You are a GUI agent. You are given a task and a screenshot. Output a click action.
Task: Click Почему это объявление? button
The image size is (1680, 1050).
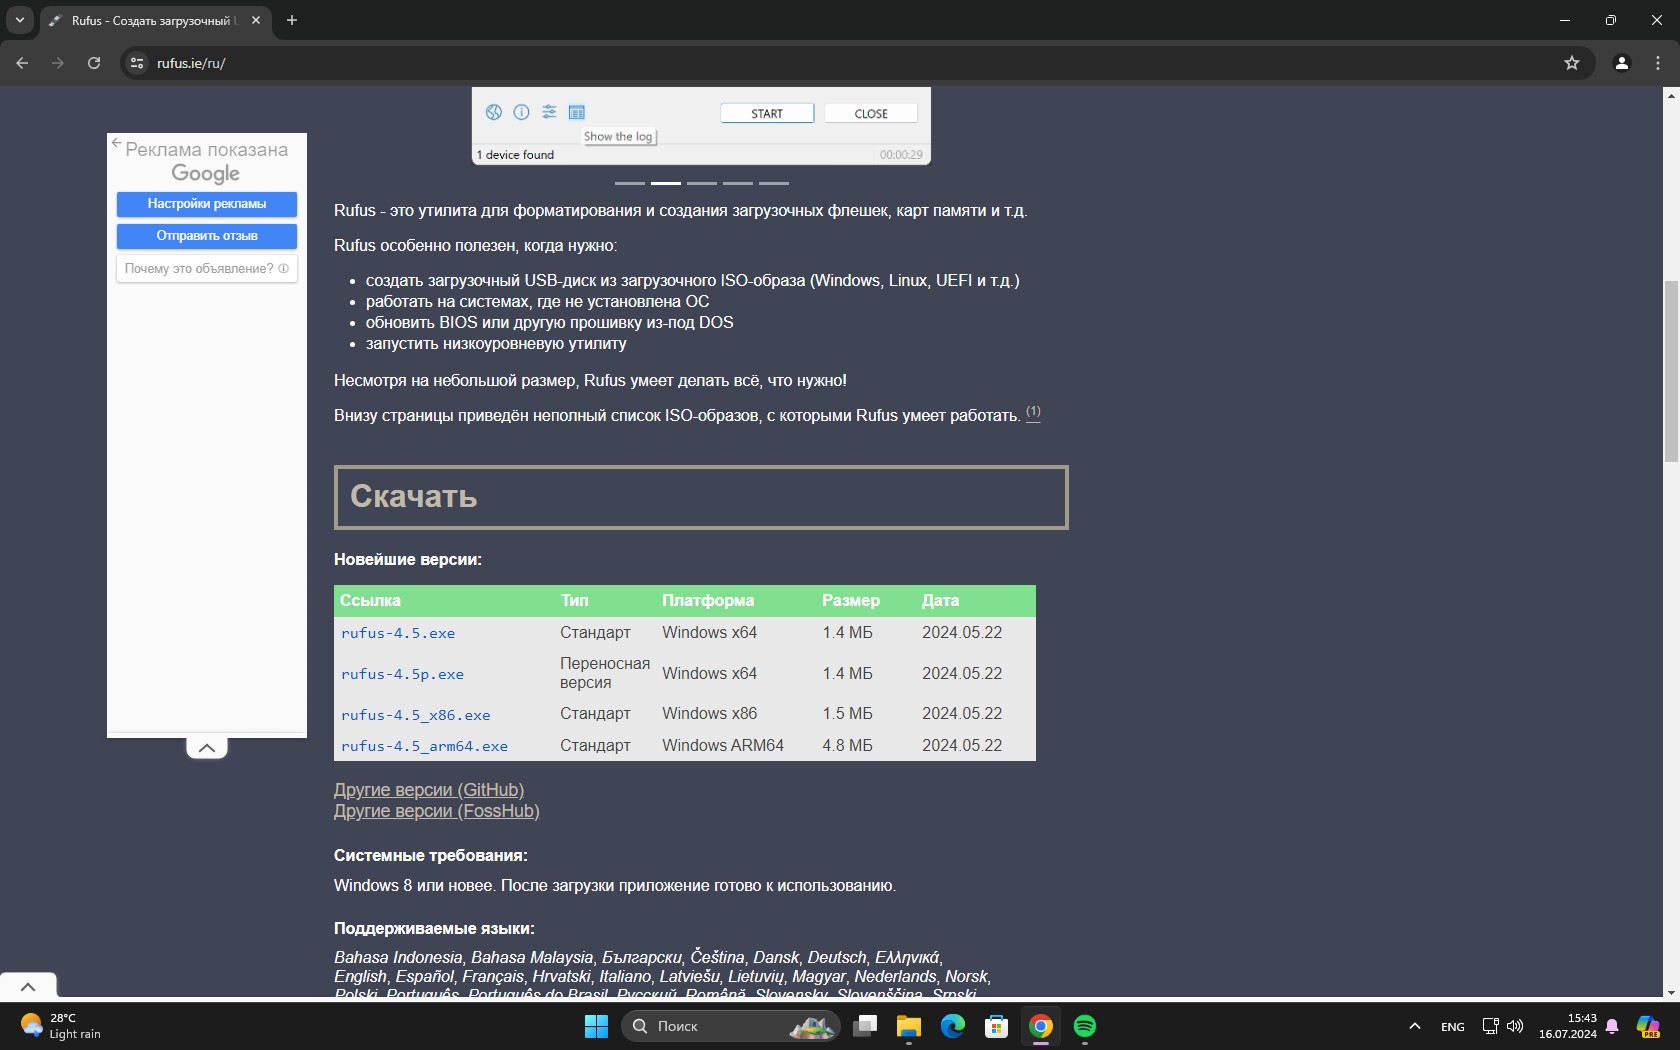207,269
